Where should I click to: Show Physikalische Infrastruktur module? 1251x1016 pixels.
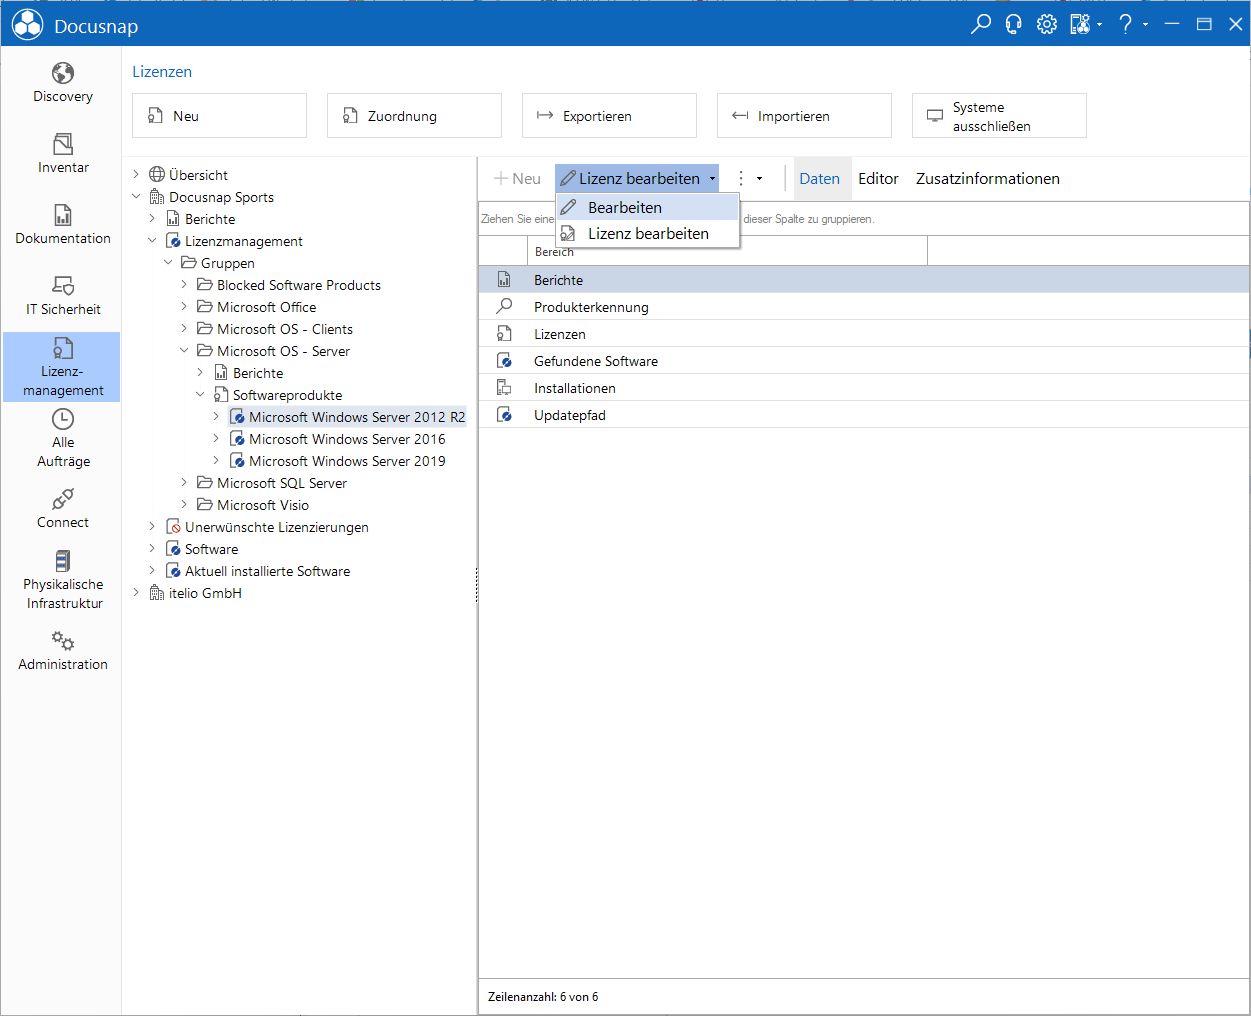[x=62, y=579]
